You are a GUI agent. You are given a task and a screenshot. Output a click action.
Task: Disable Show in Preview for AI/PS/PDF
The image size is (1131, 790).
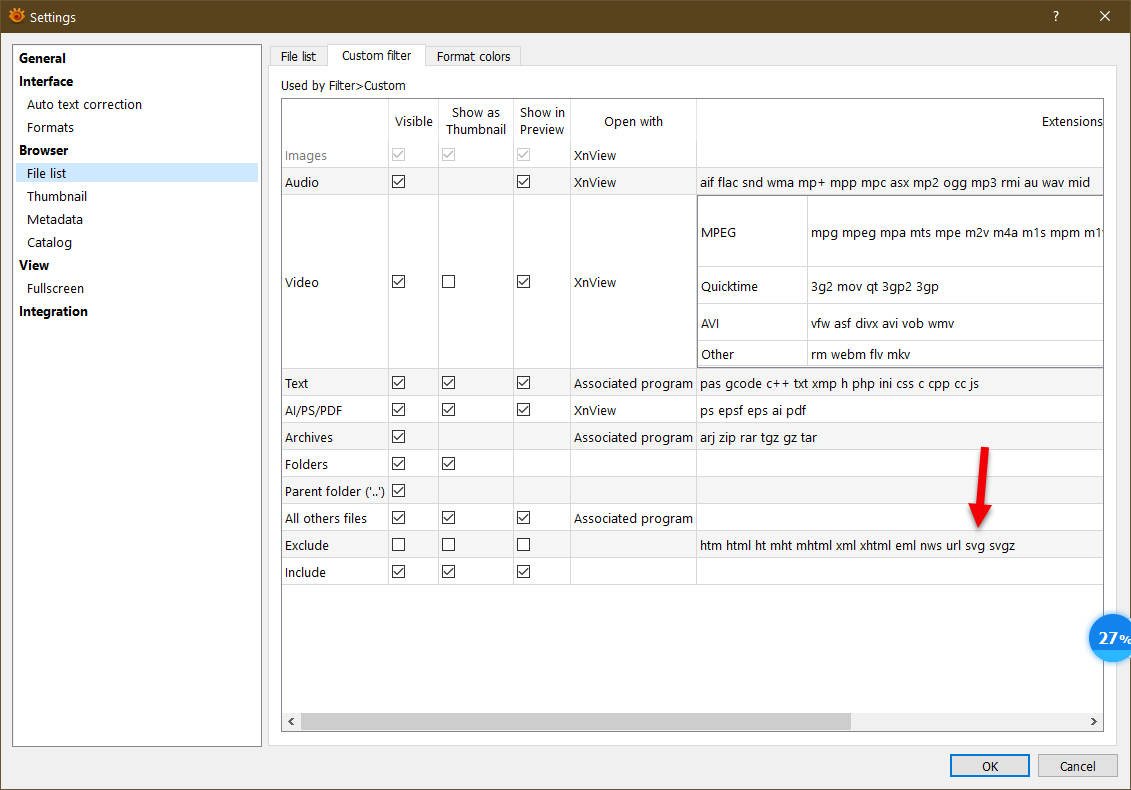click(x=523, y=410)
